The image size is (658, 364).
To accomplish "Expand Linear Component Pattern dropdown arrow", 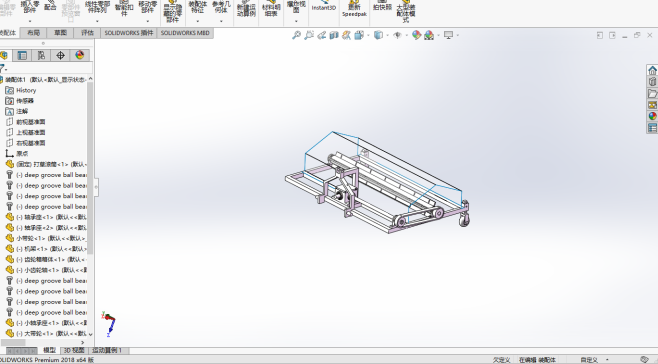I will [x=97, y=21].
